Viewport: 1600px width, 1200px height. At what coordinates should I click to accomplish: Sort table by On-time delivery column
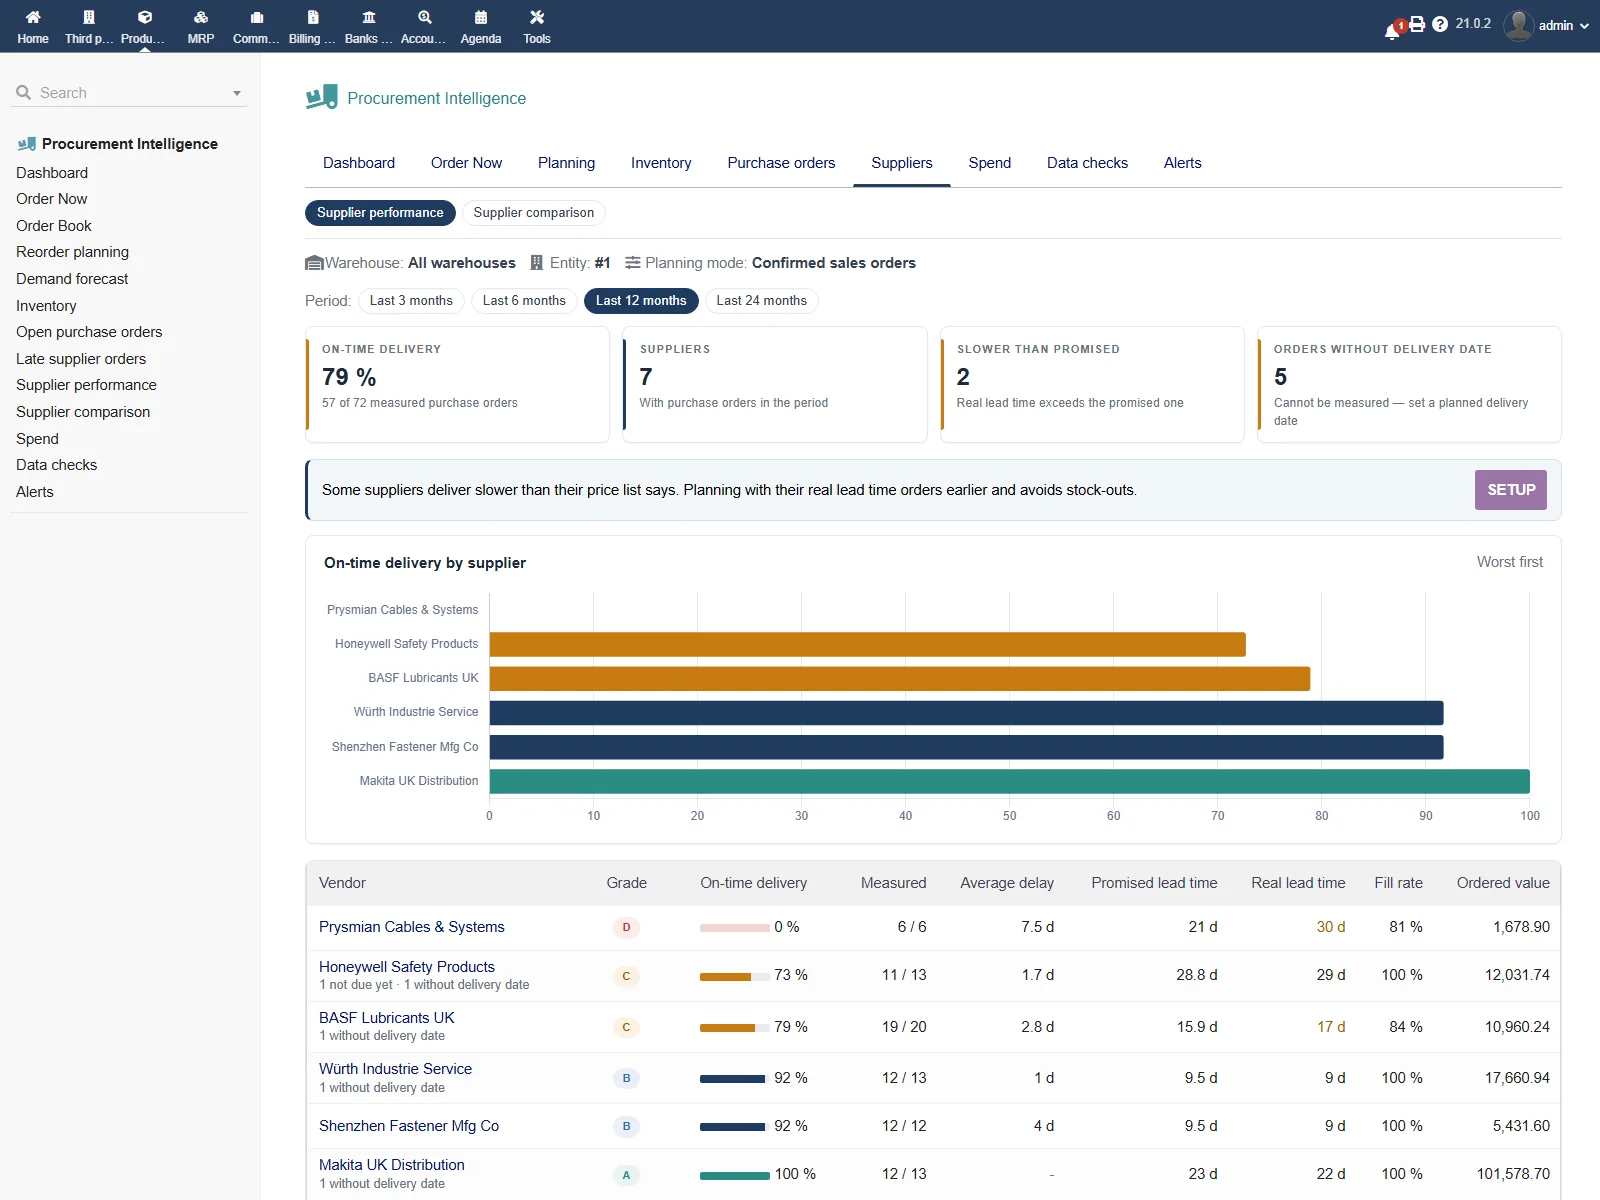pyautogui.click(x=753, y=883)
